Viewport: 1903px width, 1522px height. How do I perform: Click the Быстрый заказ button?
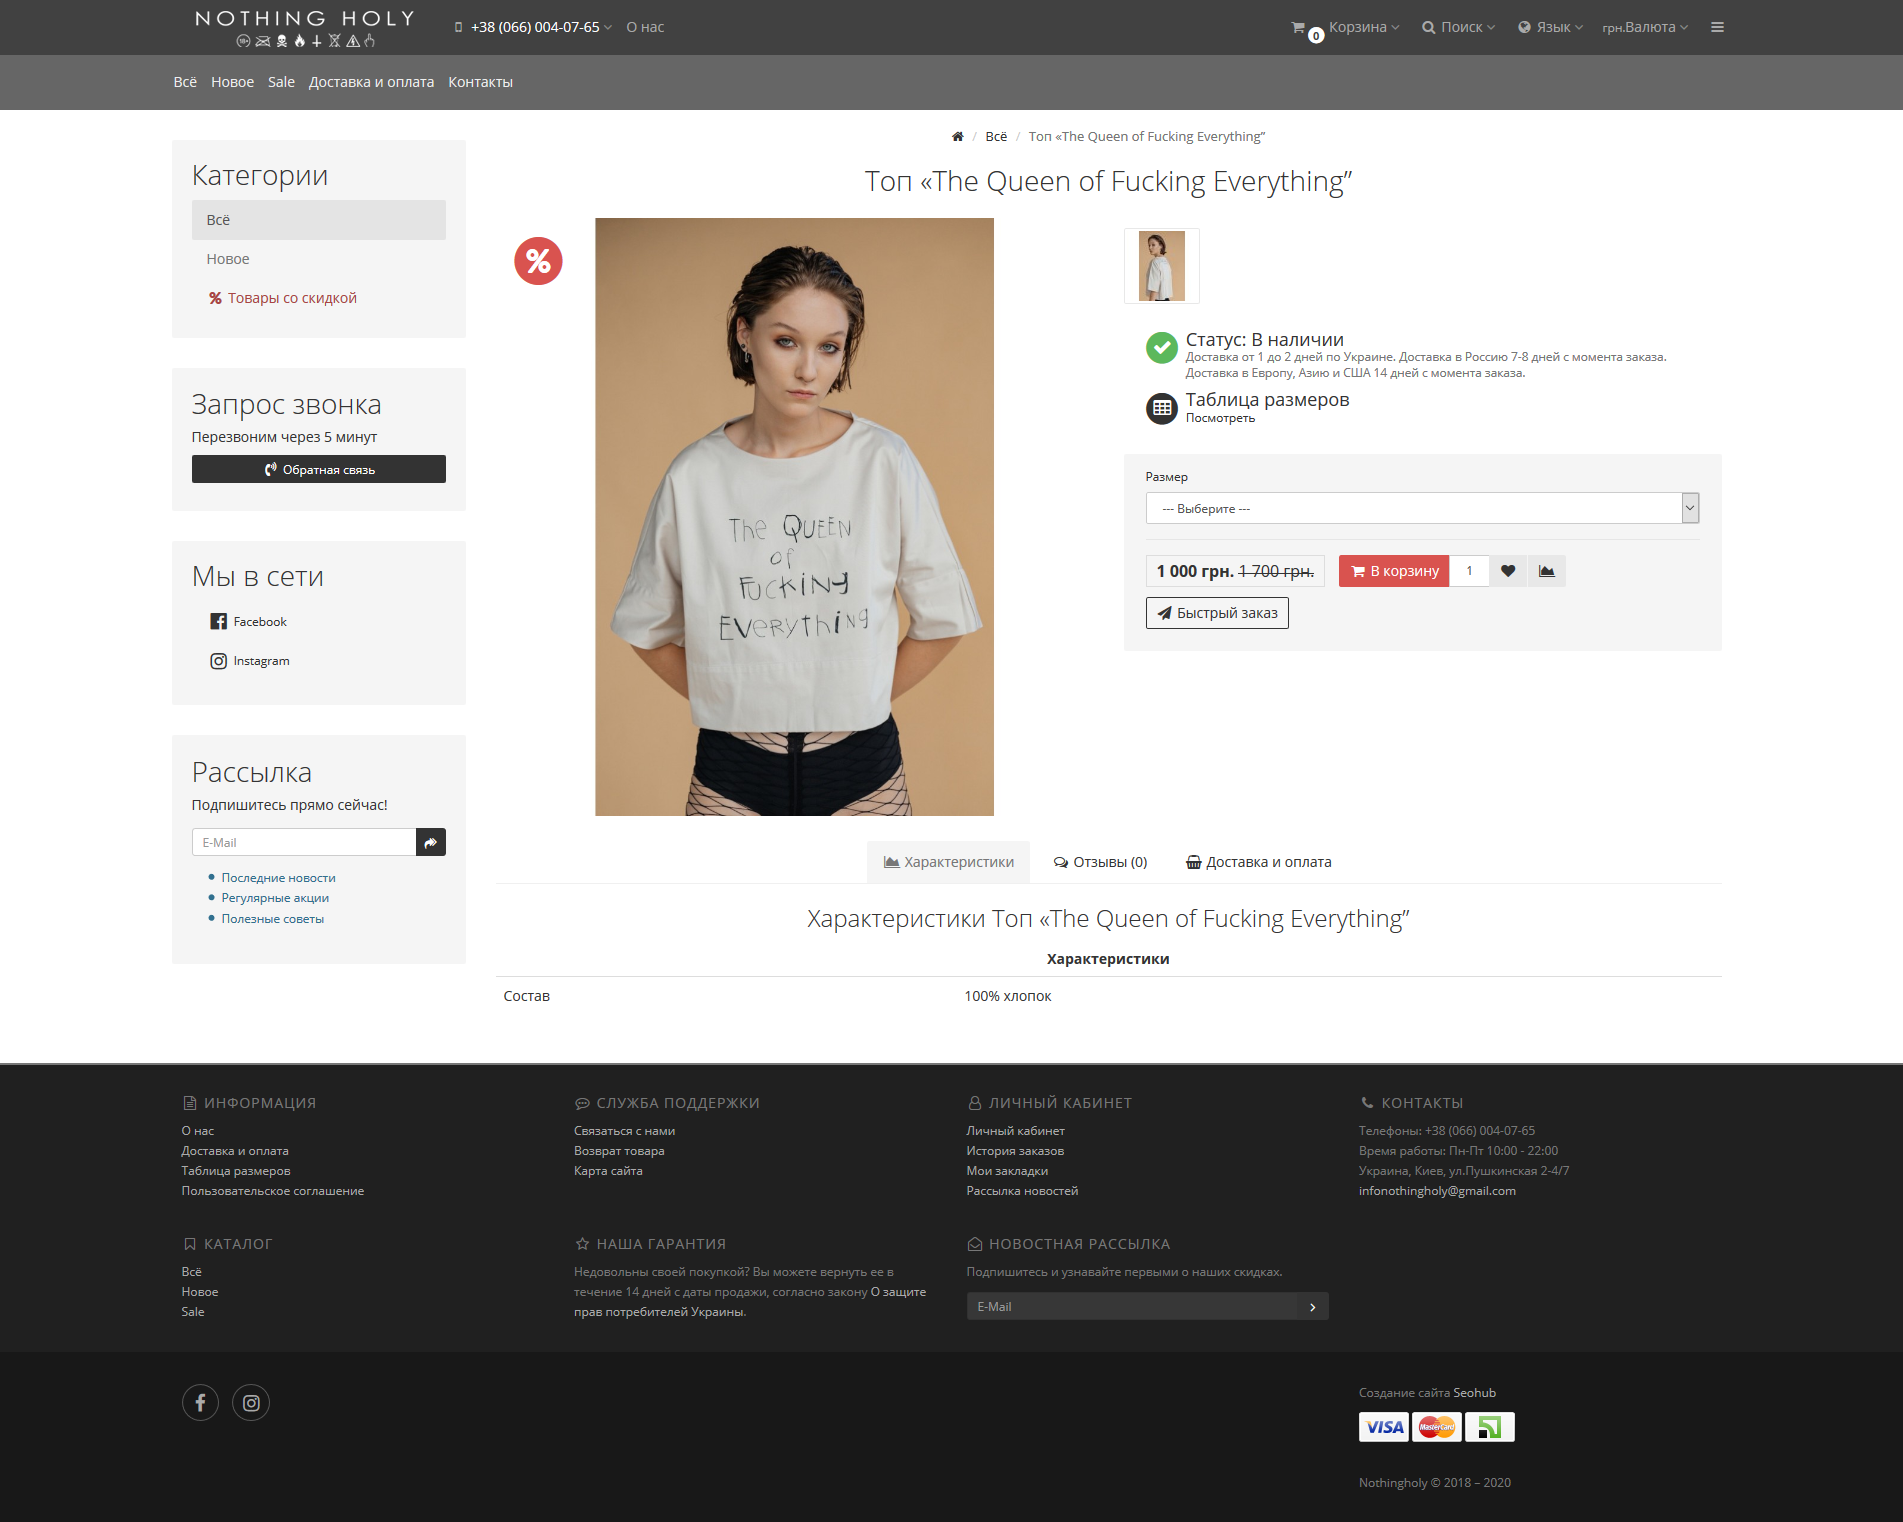(1217, 613)
